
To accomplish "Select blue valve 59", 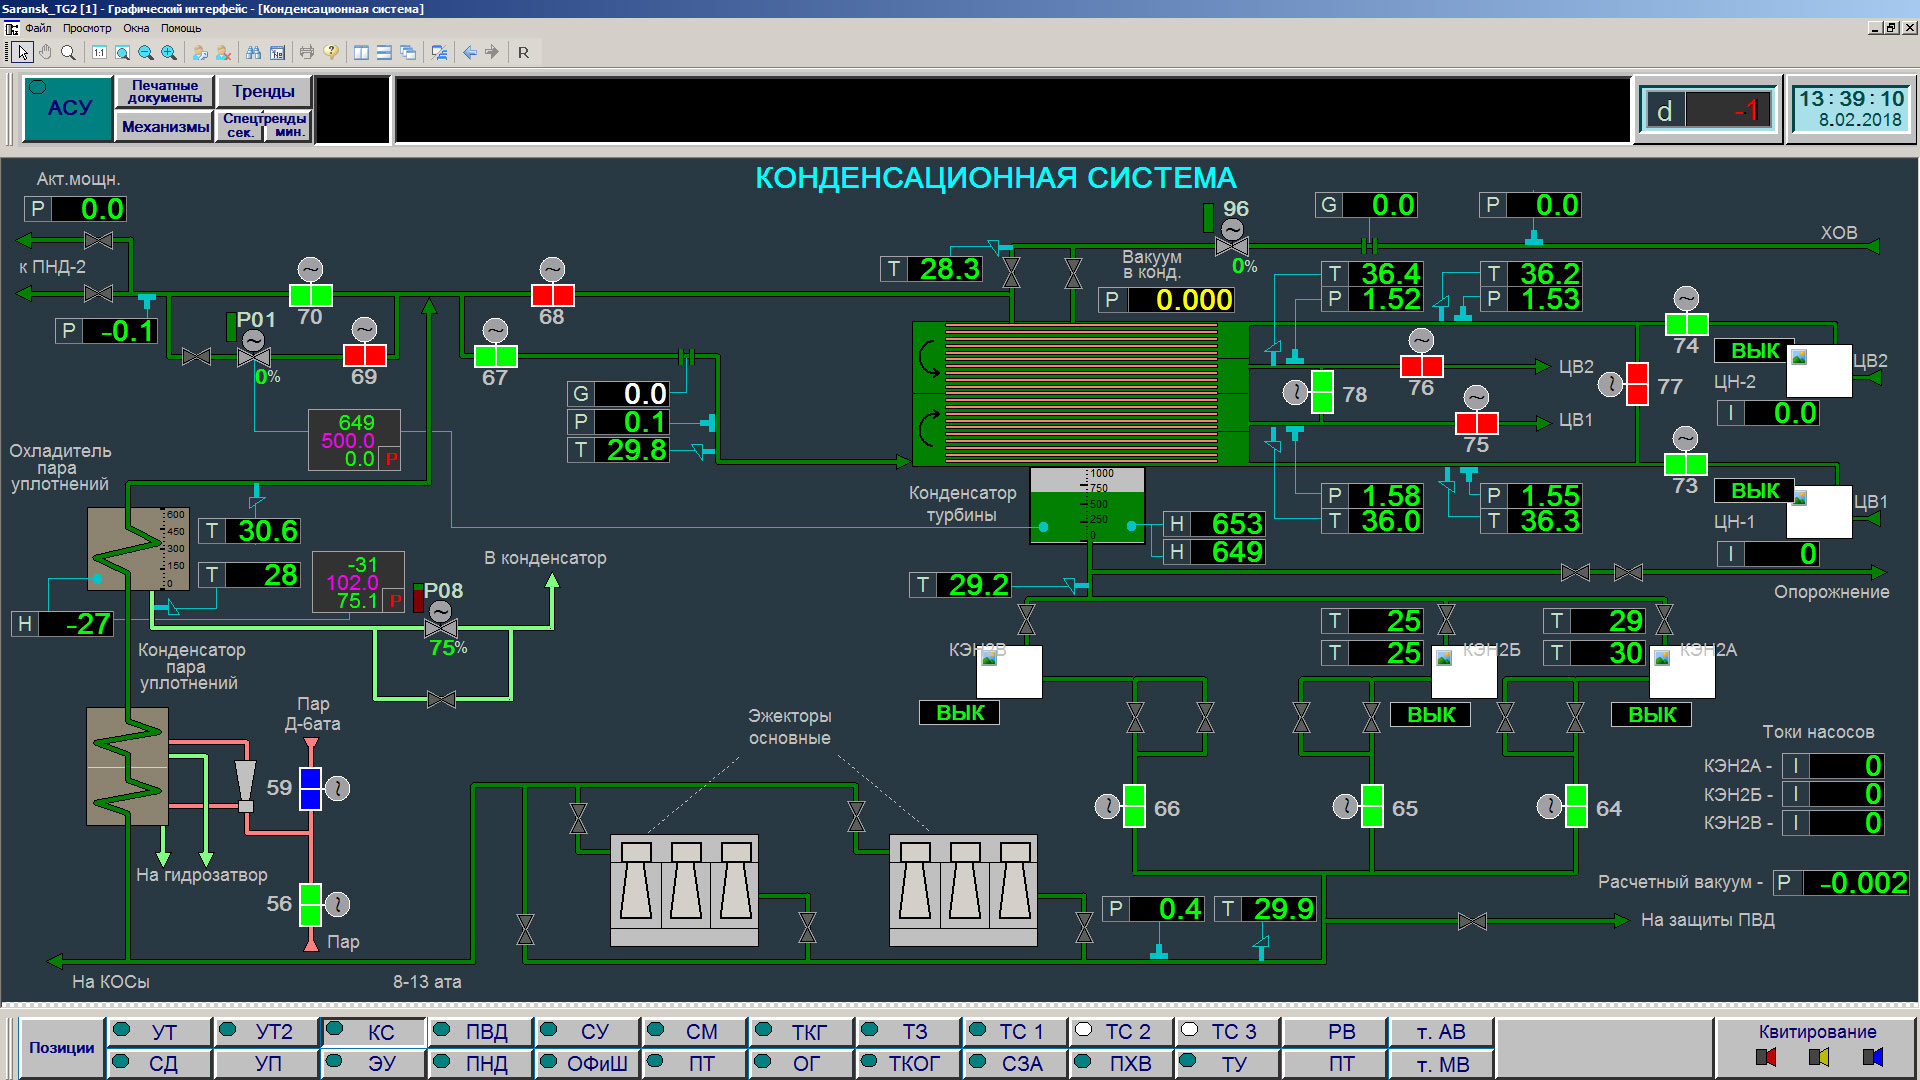I will coord(310,788).
